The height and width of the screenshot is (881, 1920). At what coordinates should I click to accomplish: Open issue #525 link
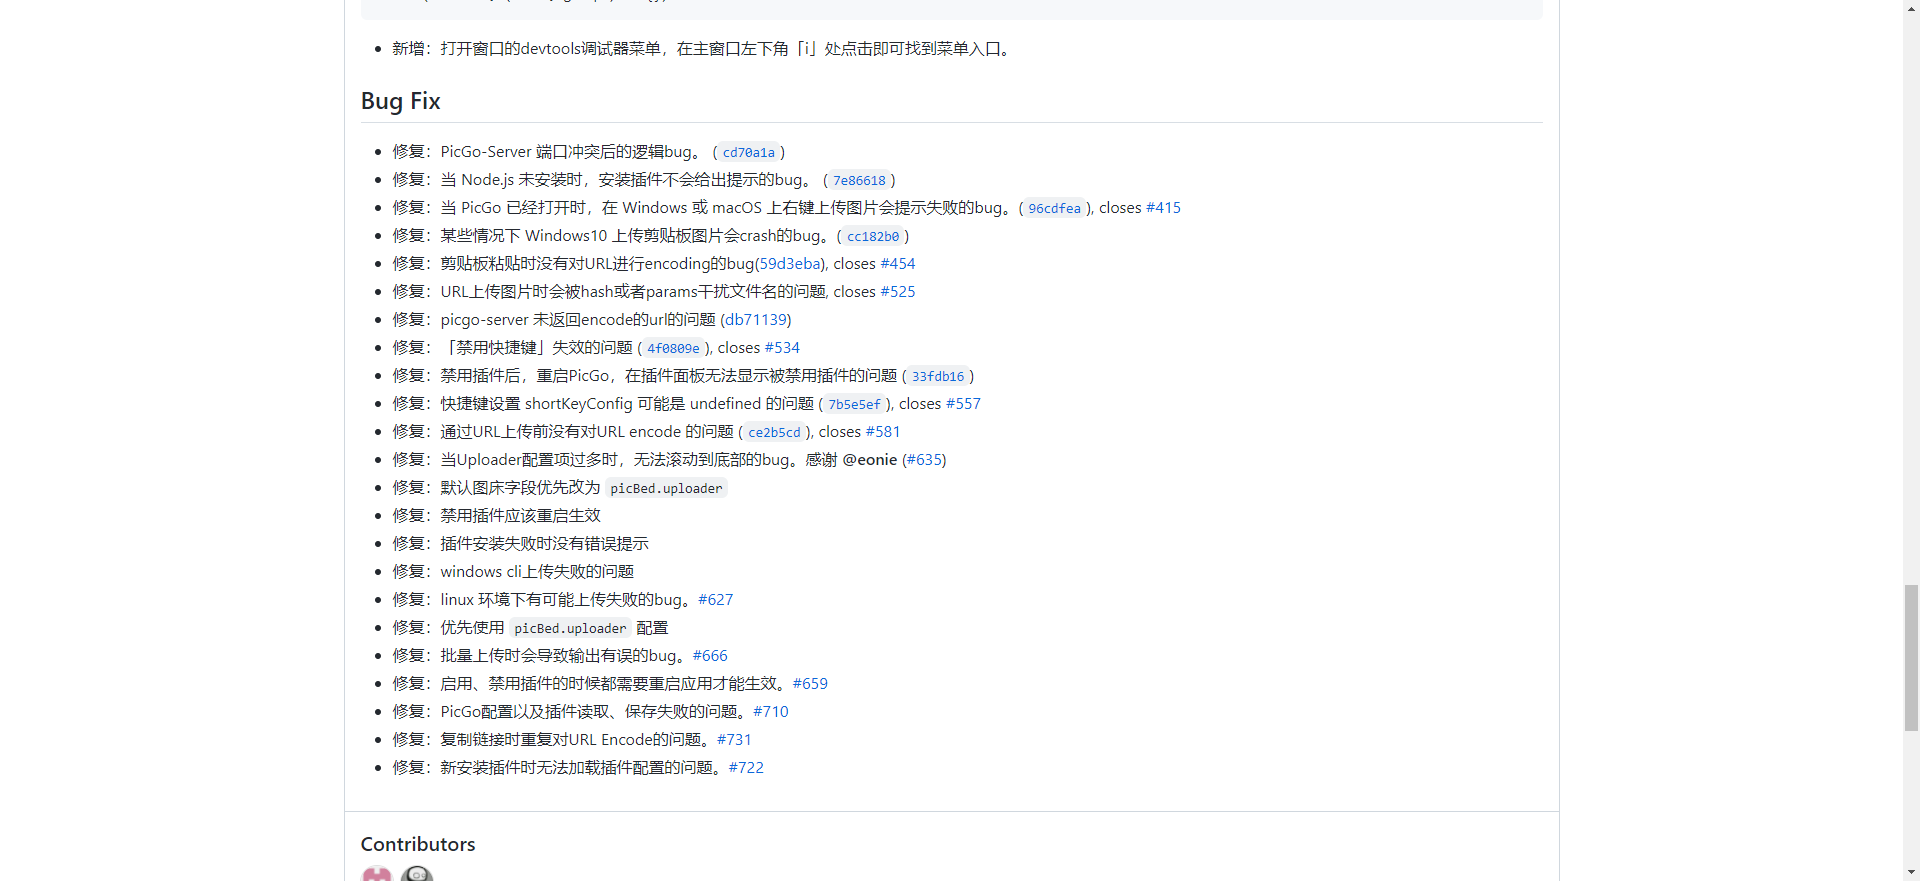tap(898, 292)
